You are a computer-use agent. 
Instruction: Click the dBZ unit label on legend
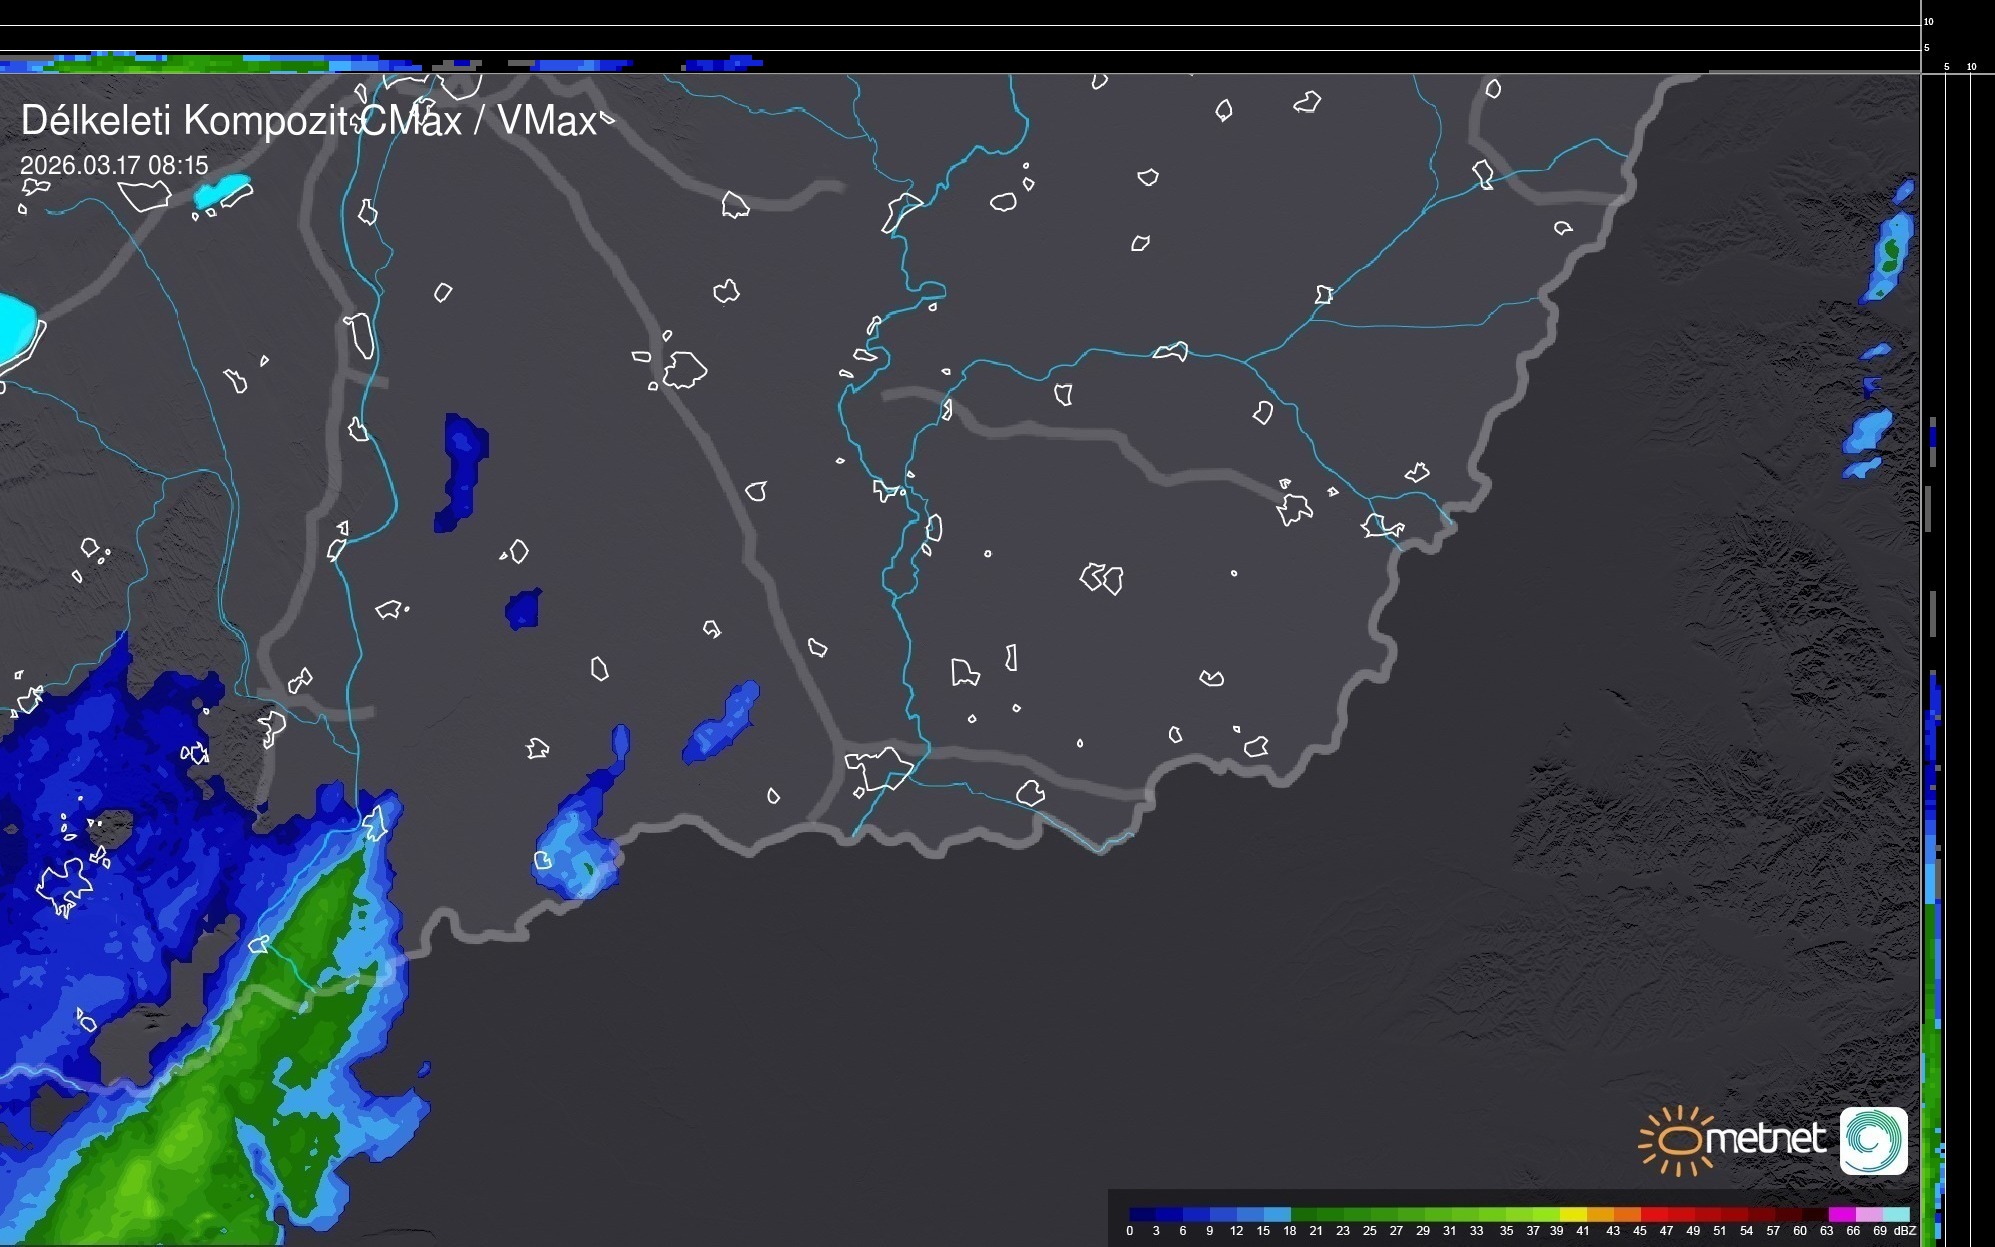[x=1905, y=1231]
